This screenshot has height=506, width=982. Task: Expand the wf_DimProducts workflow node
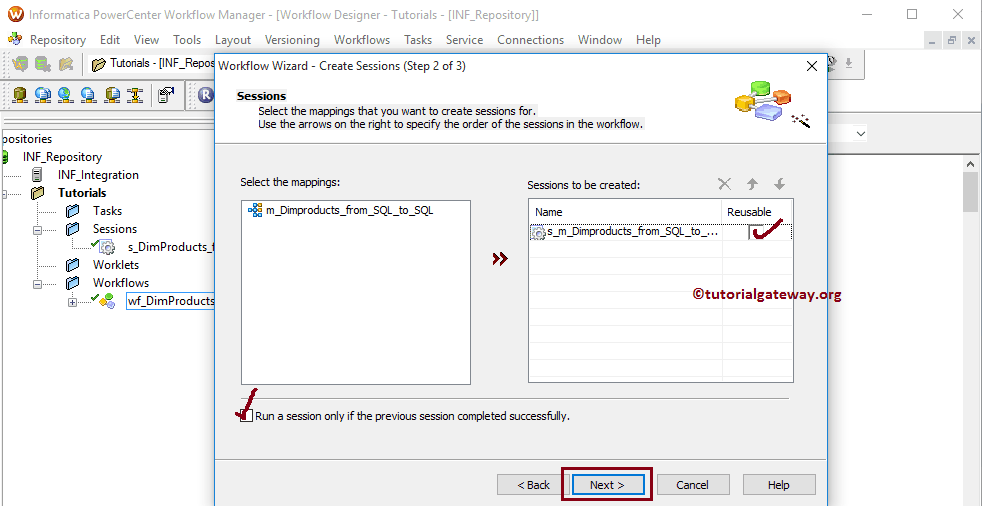(73, 302)
